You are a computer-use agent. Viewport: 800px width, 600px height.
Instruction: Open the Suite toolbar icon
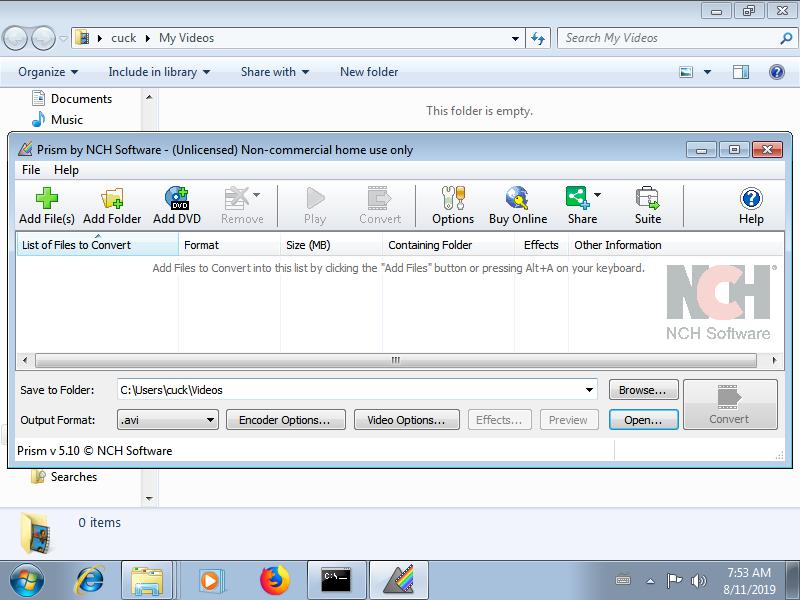648,205
